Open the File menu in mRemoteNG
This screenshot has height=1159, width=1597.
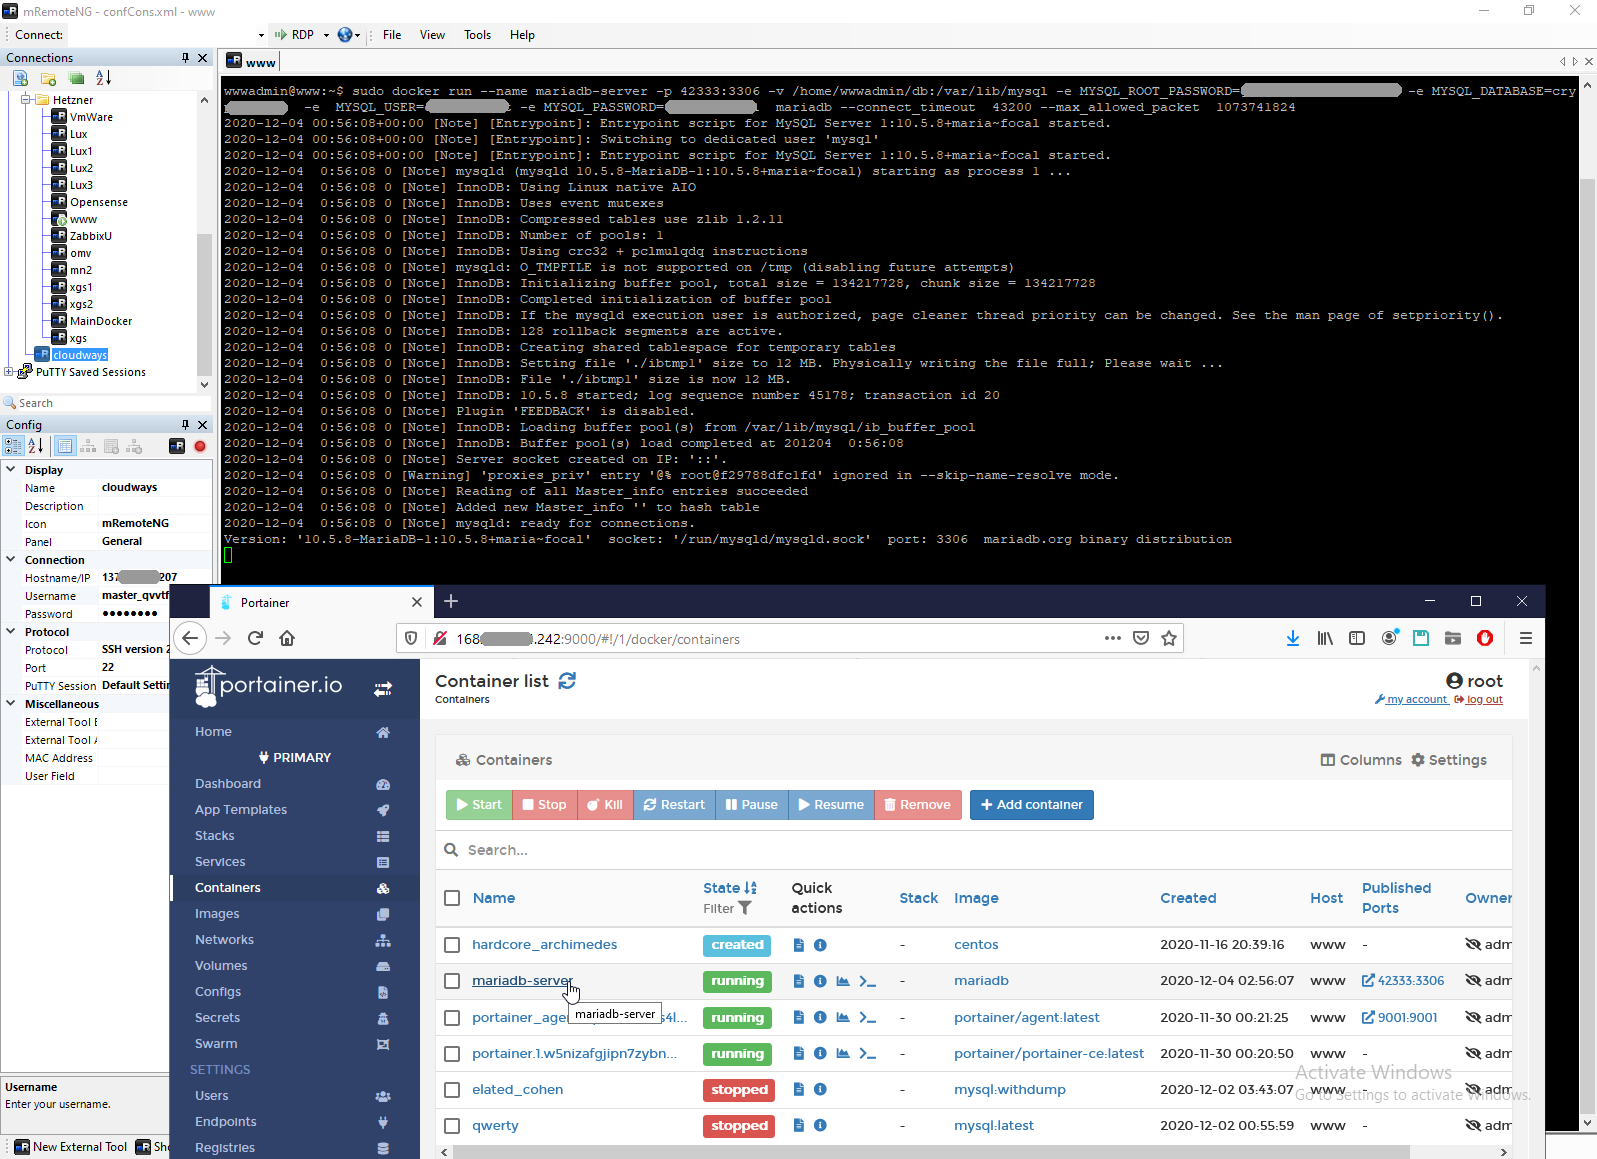coord(392,35)
